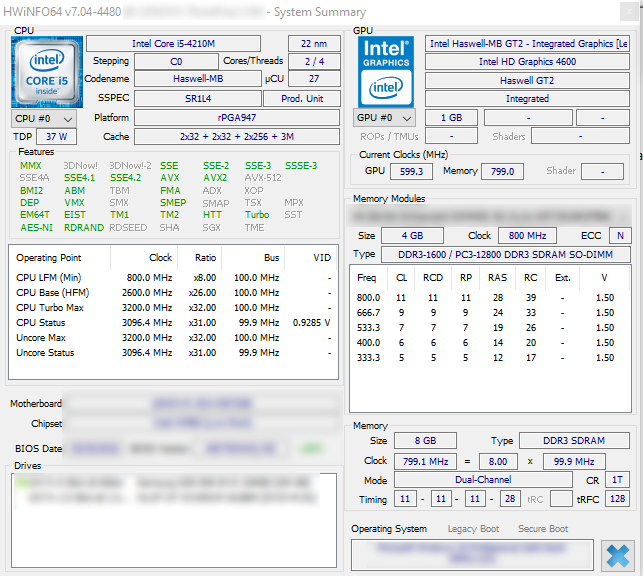
Task: Click the blurred memory module selector
Action: point(488,216)
